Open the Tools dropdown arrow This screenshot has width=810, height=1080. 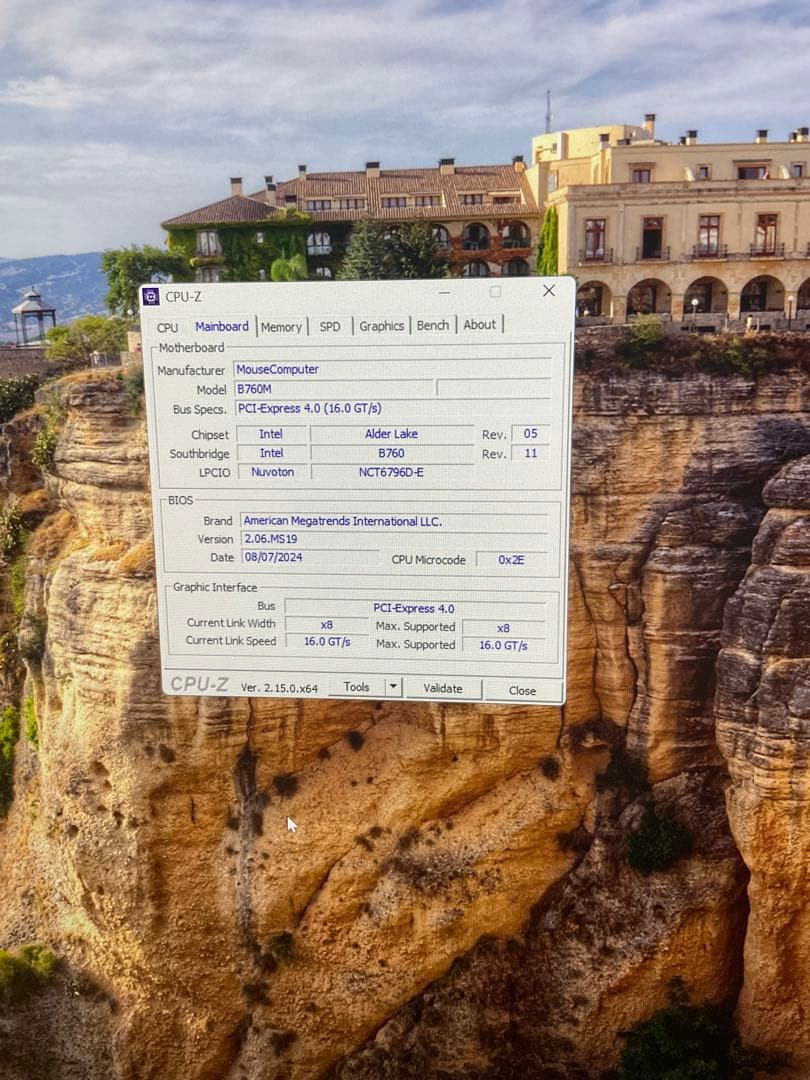click(393, 687)
